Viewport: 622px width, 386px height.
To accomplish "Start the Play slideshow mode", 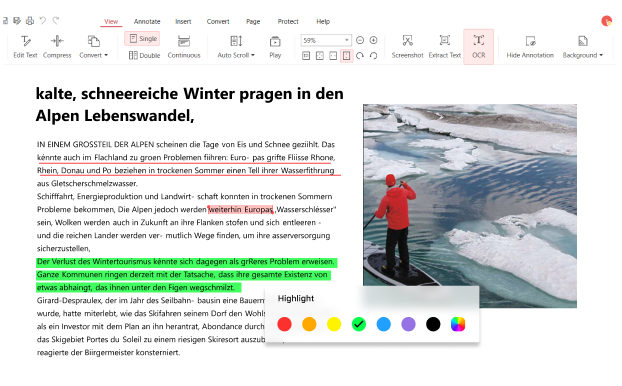I will tap(275, 47).
